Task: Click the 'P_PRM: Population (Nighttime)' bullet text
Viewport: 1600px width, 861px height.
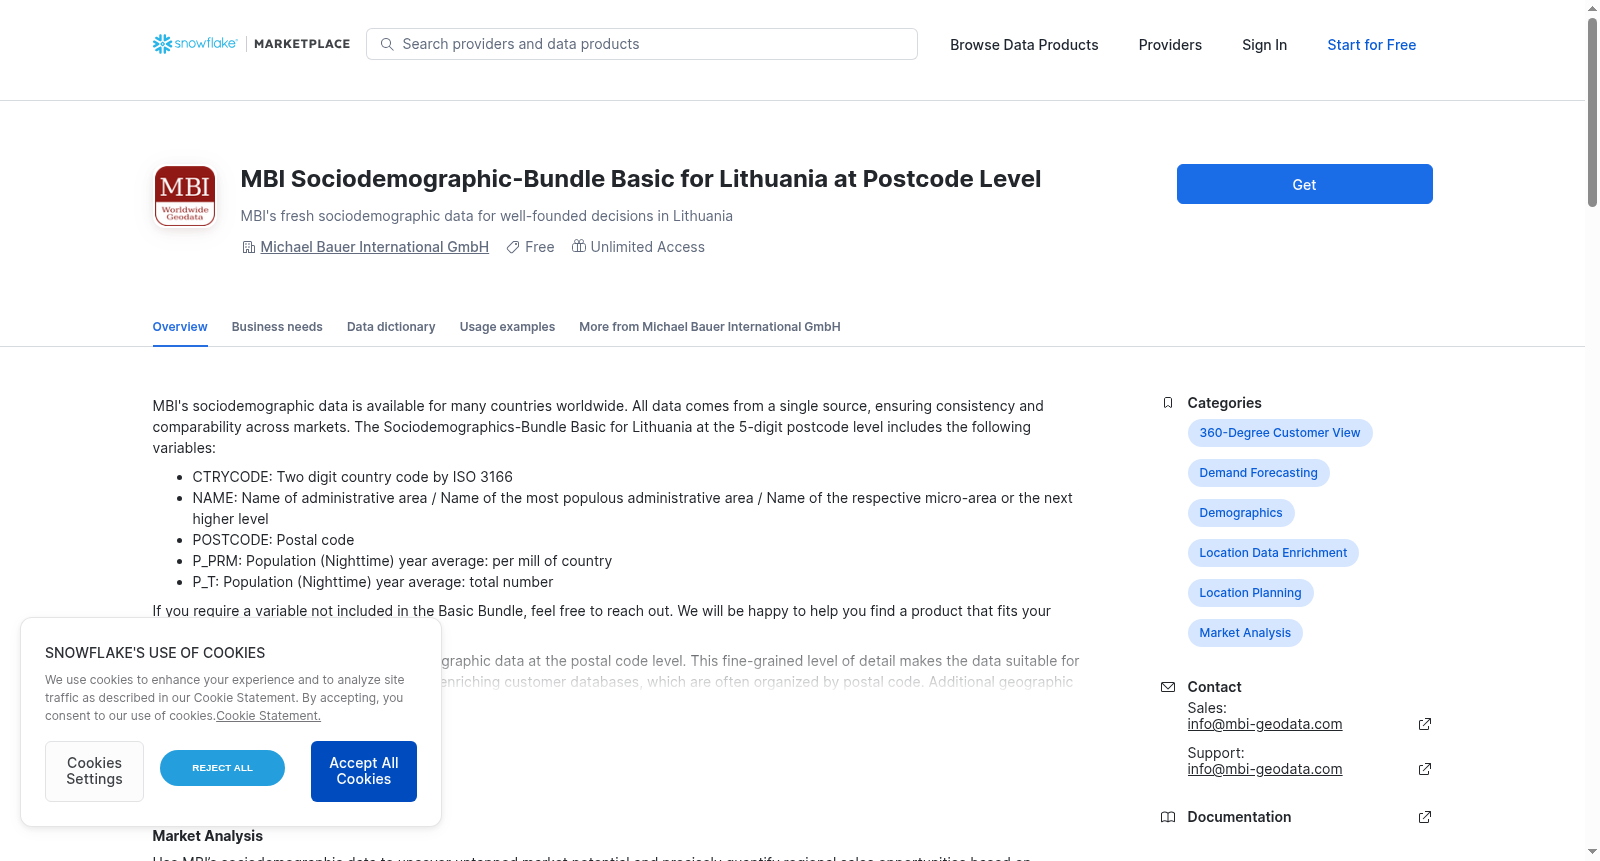Action: tap(402, 561)
